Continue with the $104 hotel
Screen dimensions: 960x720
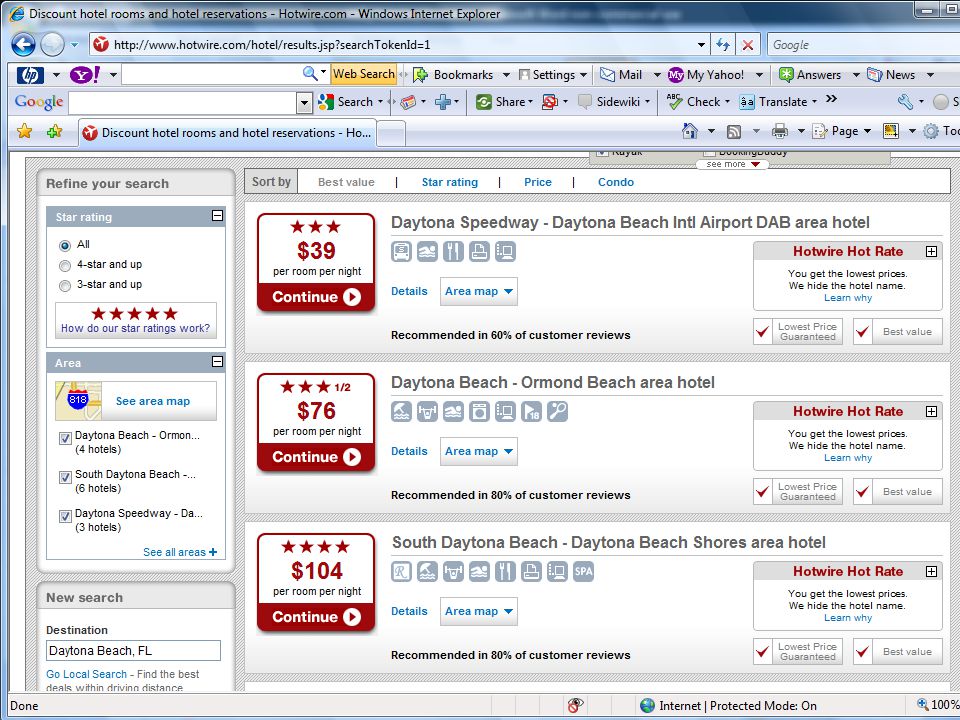click(x=316, y=617)
